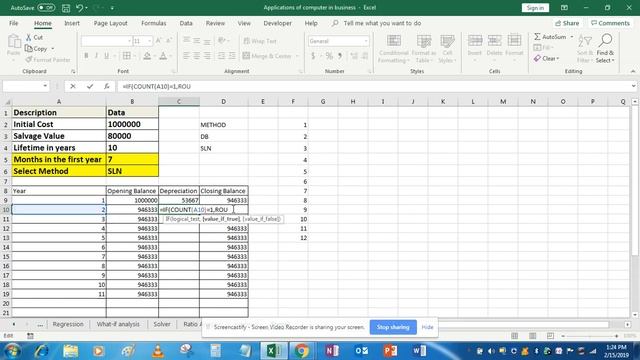Screen dimensions: 640x360
Task: Click the Cut scissors icon
Action: coord(29,37)
